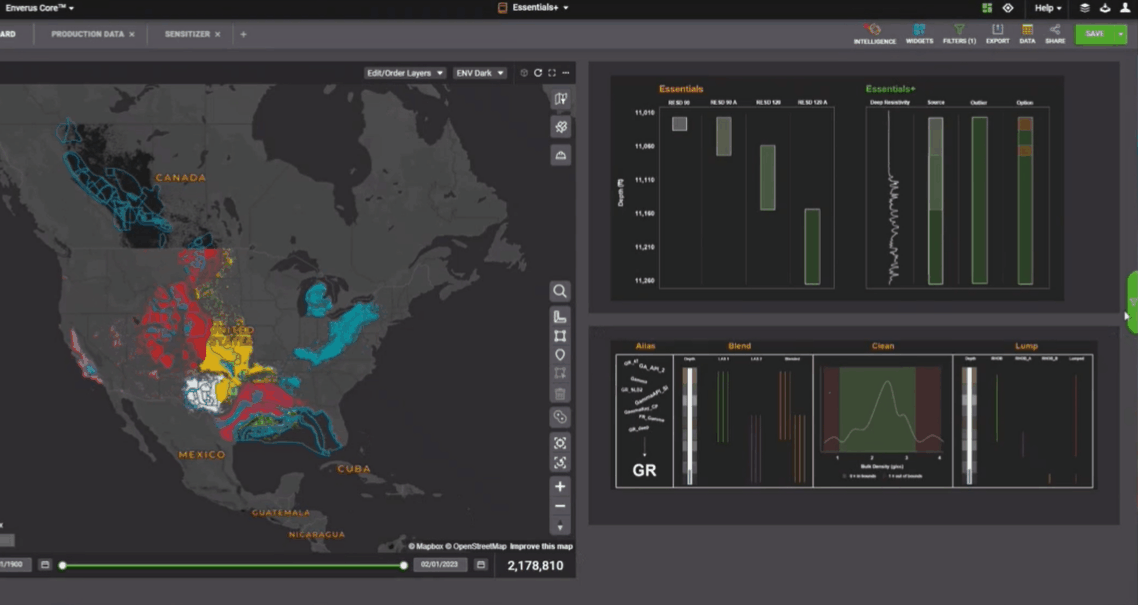Open the Intelligence tool in the toolbar
The image size is (1138, 605).
point(874,33)
